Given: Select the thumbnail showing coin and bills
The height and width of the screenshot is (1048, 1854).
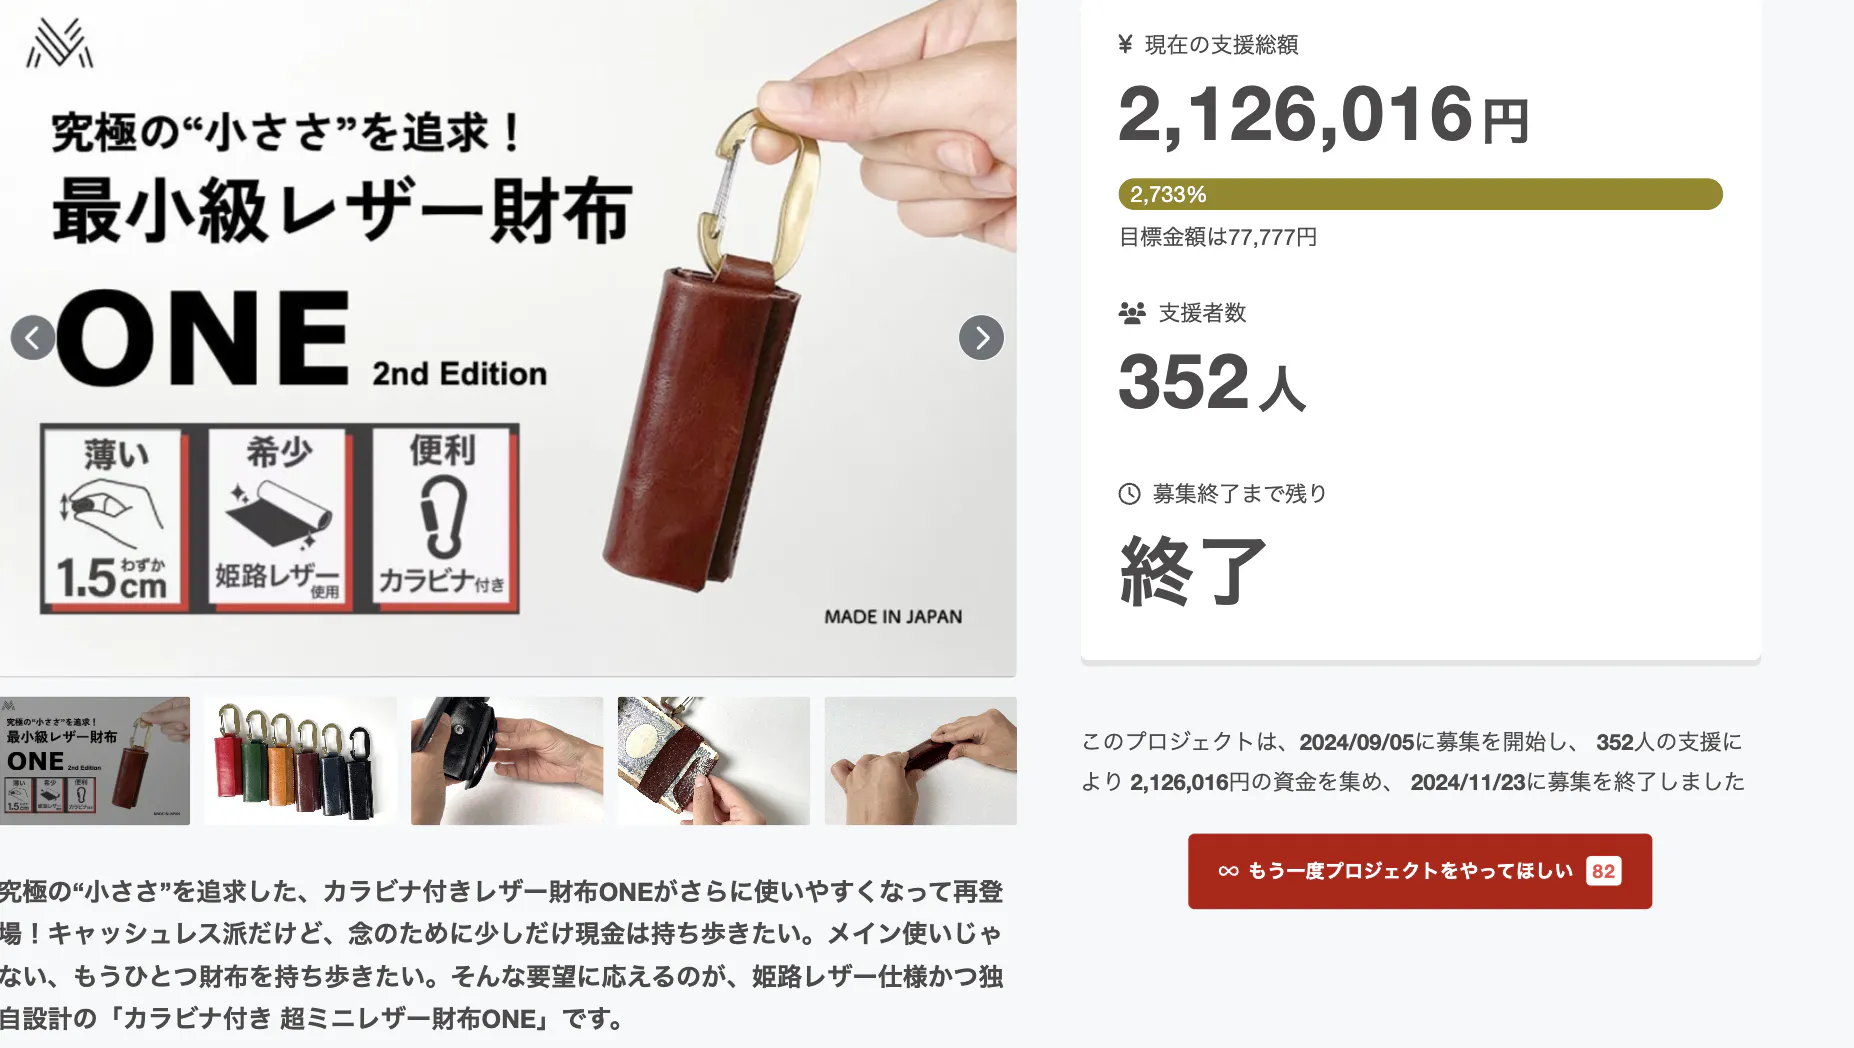Looking at the screenshot, I should click(x=714, y=761).
